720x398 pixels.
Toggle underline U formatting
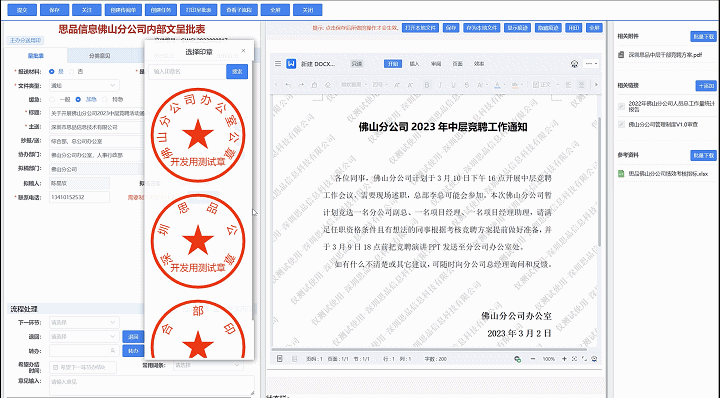tap(453, 85)
